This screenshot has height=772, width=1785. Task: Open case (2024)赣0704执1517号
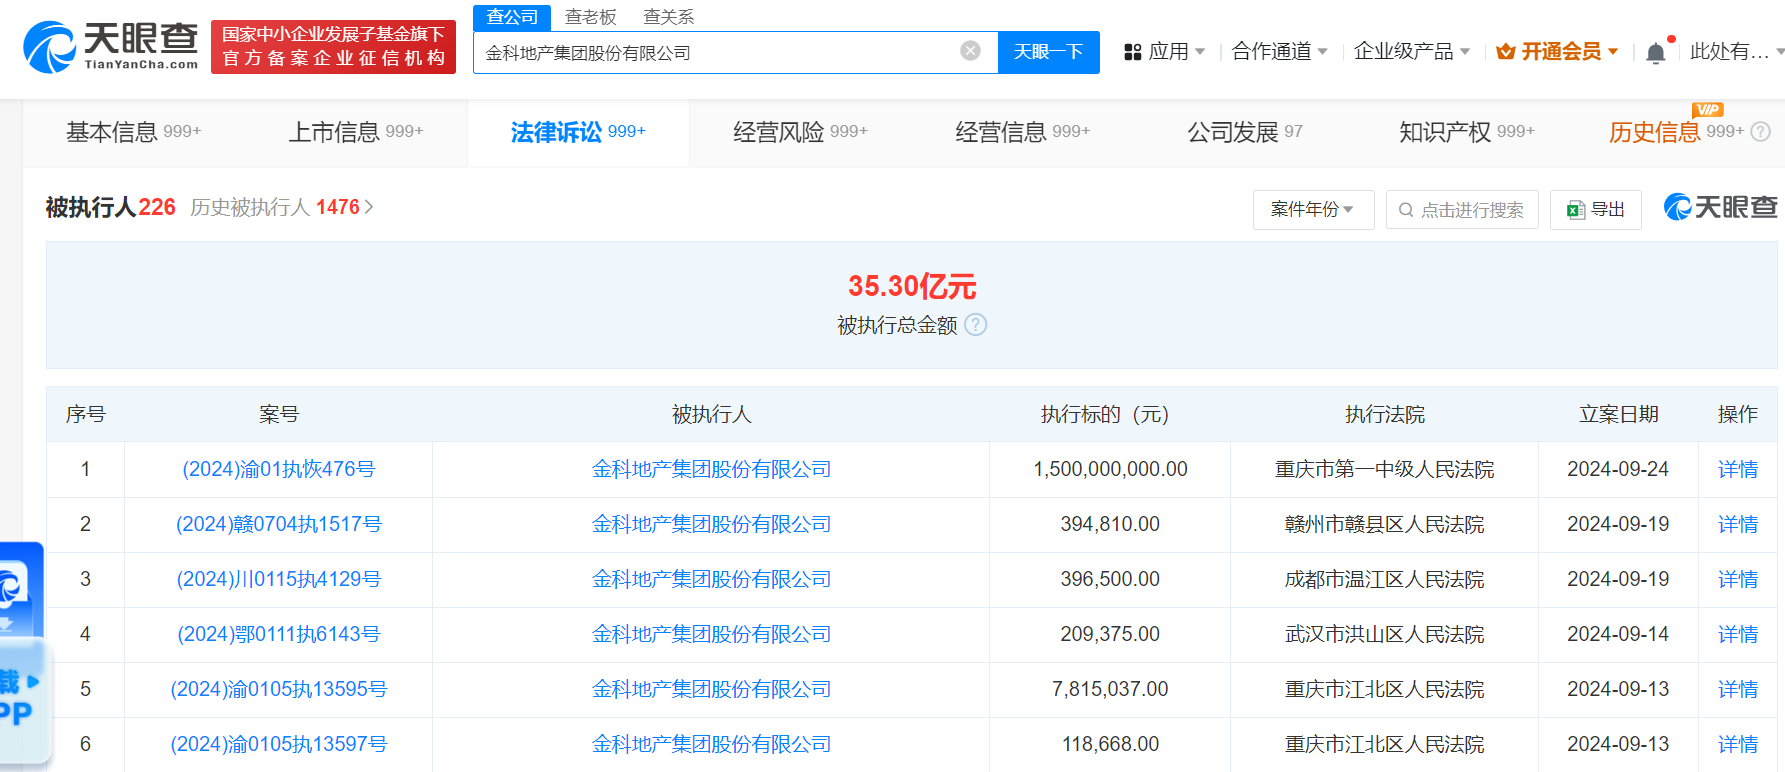pos(279,524)
